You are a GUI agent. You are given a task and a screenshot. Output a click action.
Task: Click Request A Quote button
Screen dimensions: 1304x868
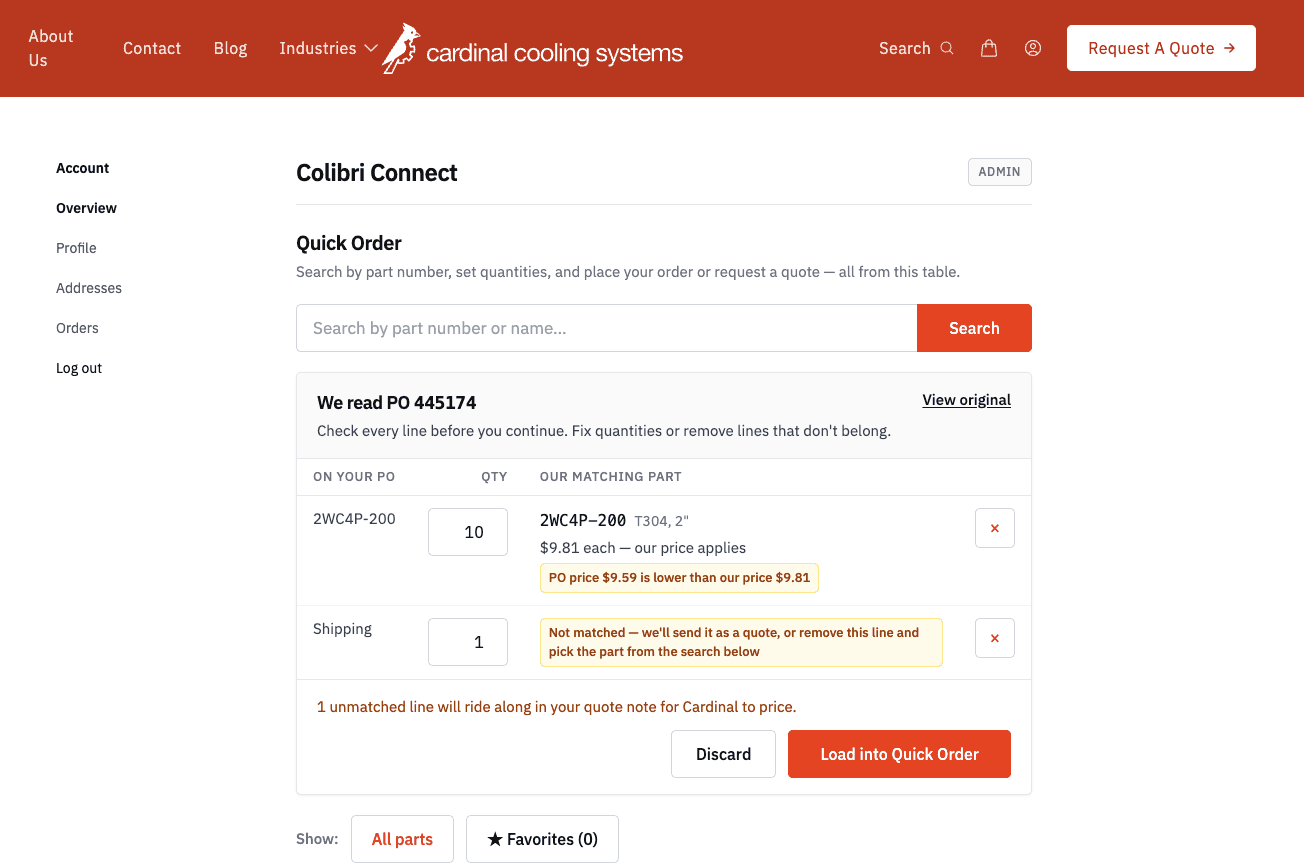click(x=1161, y=48)
